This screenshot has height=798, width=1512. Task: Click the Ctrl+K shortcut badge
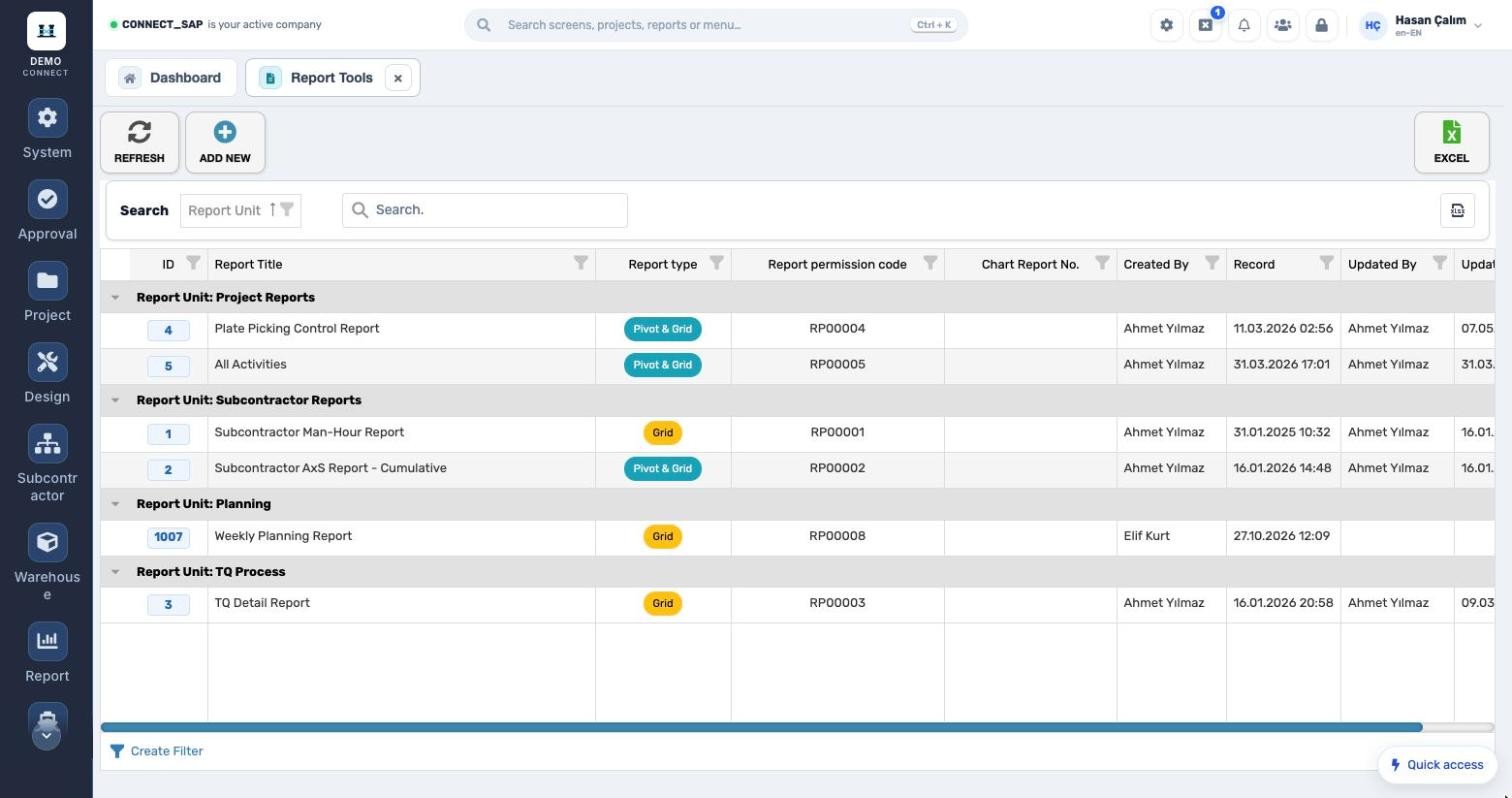click(933, 25)
